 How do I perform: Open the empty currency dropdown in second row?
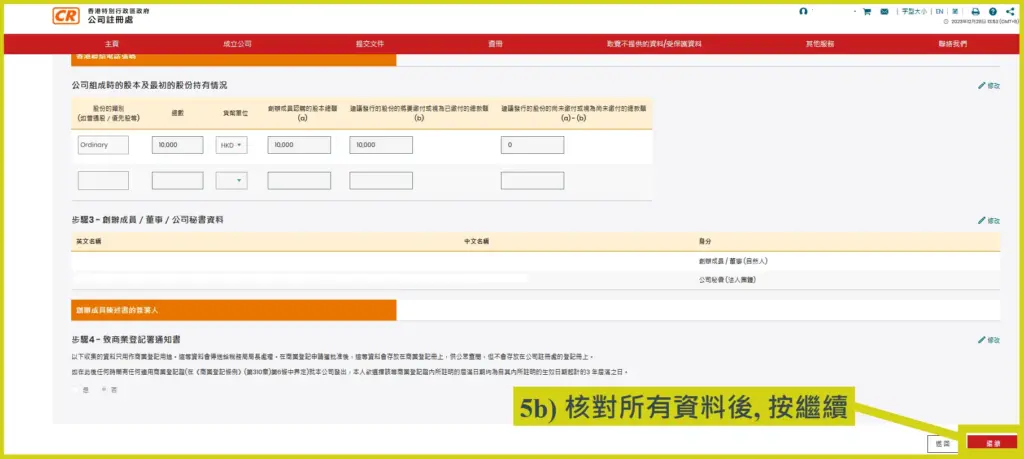tap(231, 181)
